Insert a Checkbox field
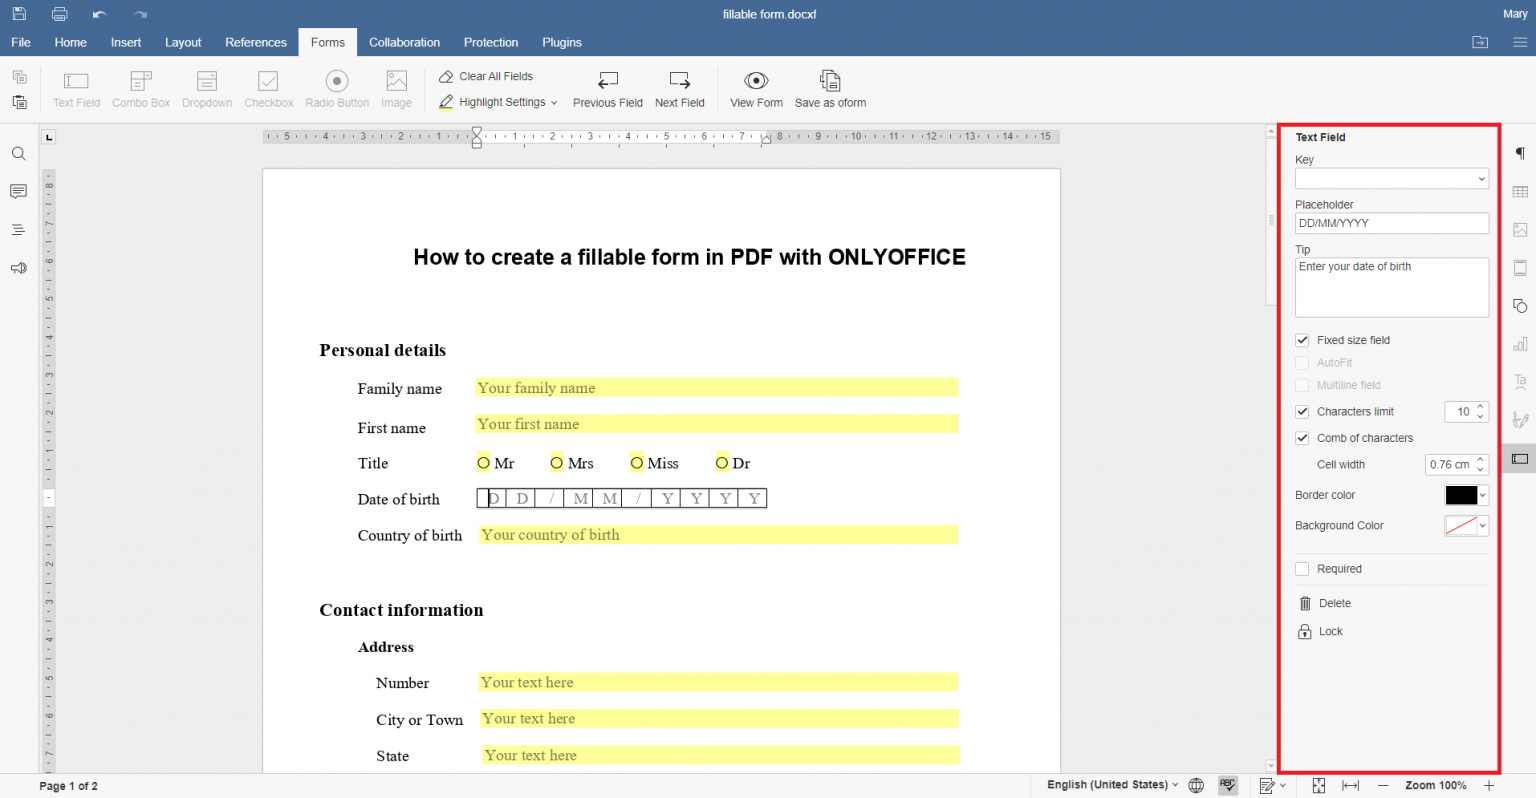Image resolution: width=1536 pixels, height=798 pixels. pyautogui.click(x=268, y=88)
